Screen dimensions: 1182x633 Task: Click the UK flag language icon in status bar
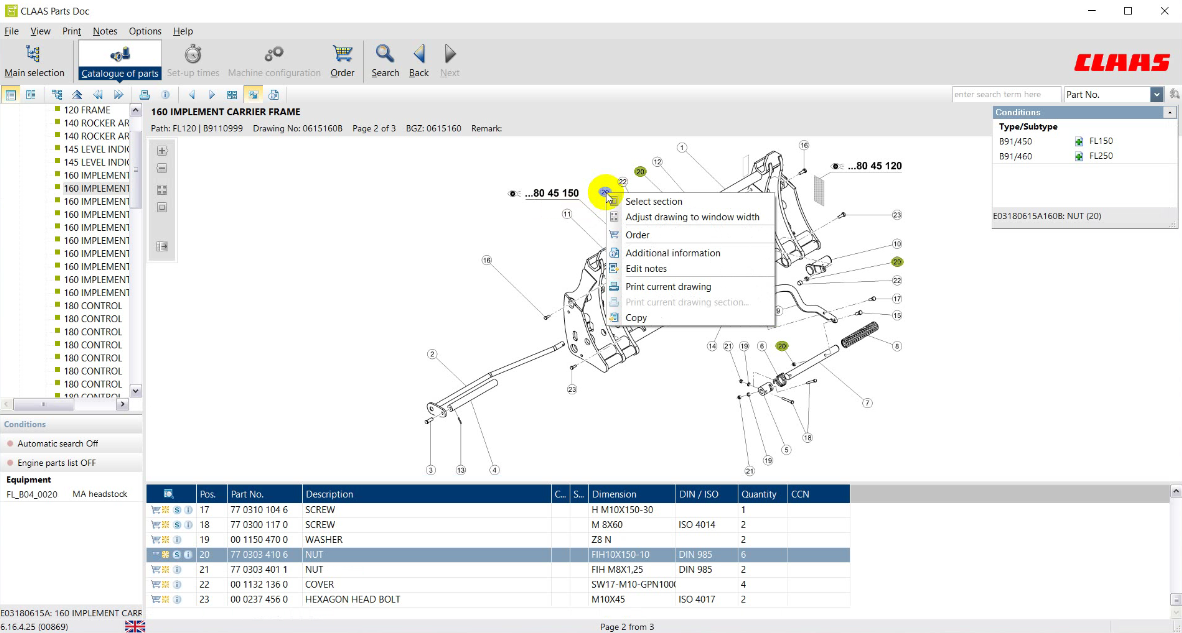135,627
